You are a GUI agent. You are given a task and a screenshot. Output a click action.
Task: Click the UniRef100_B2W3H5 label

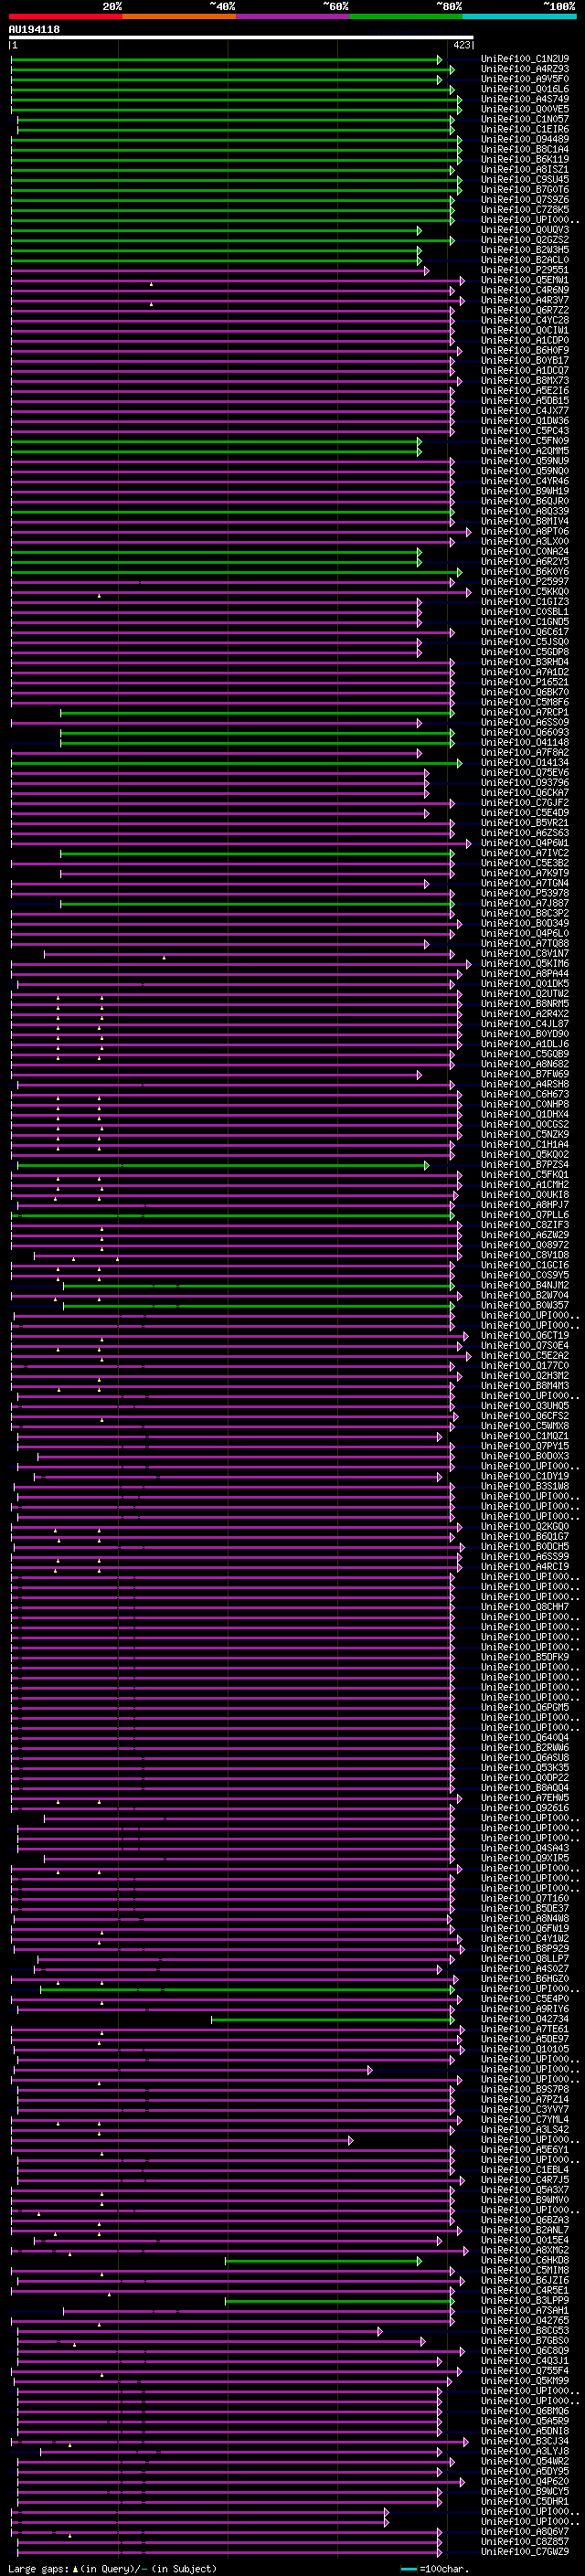pyautogui.click(x=525, y=250)
